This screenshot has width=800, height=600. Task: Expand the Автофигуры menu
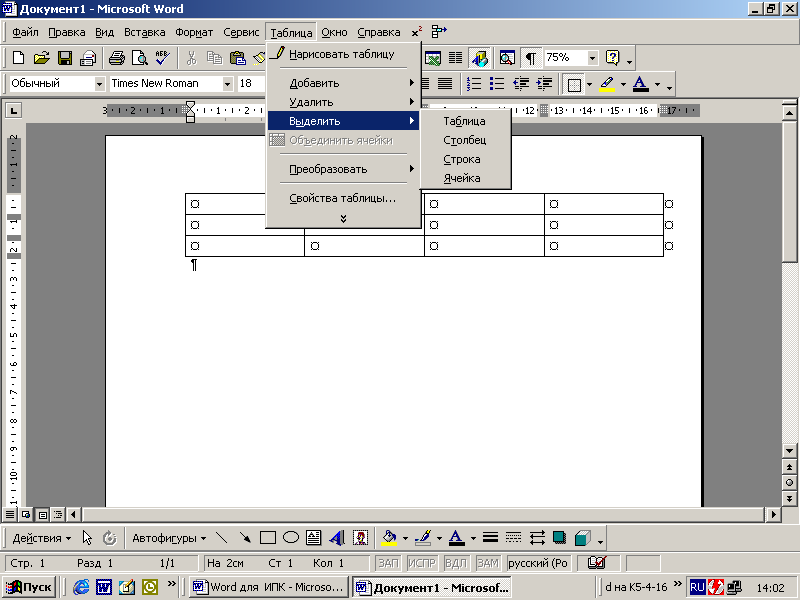coord(169,538)
